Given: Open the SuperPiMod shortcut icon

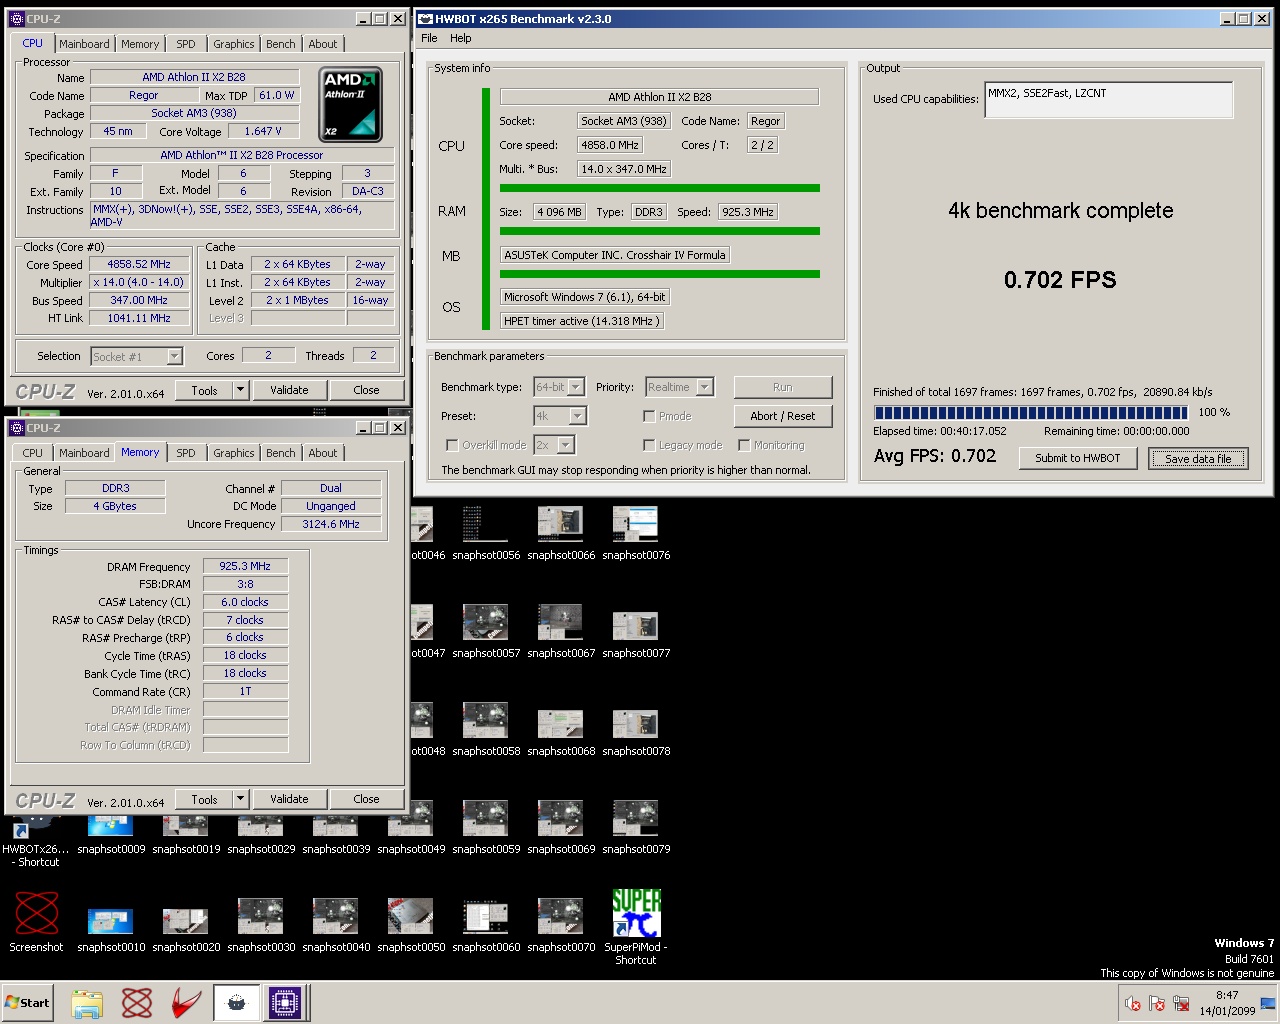Looking at the screenshot, I should tap(636, 927).
